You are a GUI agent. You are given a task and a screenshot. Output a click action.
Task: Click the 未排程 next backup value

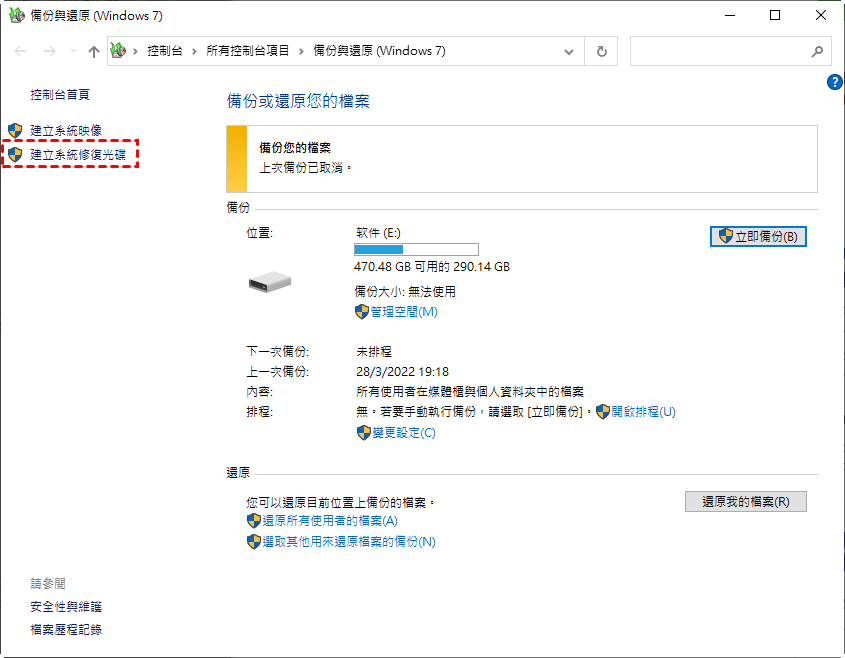tap(374, 352)
